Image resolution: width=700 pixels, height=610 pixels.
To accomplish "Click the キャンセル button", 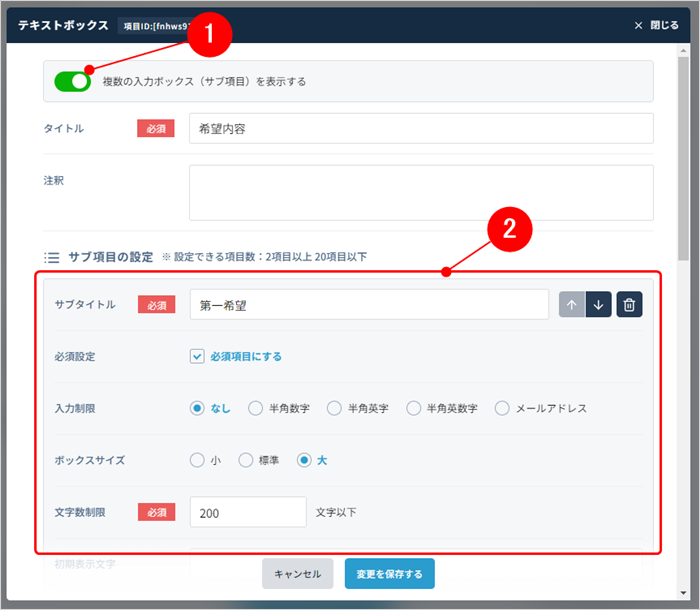I will pyautogui.click(x=297, y=574).
